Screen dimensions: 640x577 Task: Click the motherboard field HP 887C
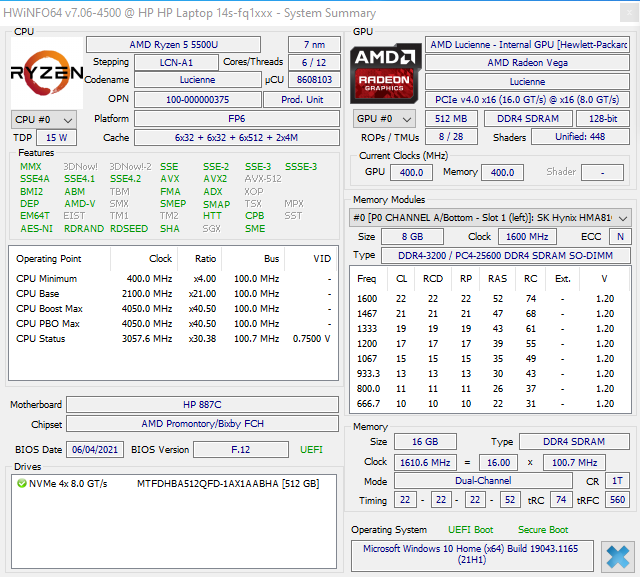(x=202, y=405)
